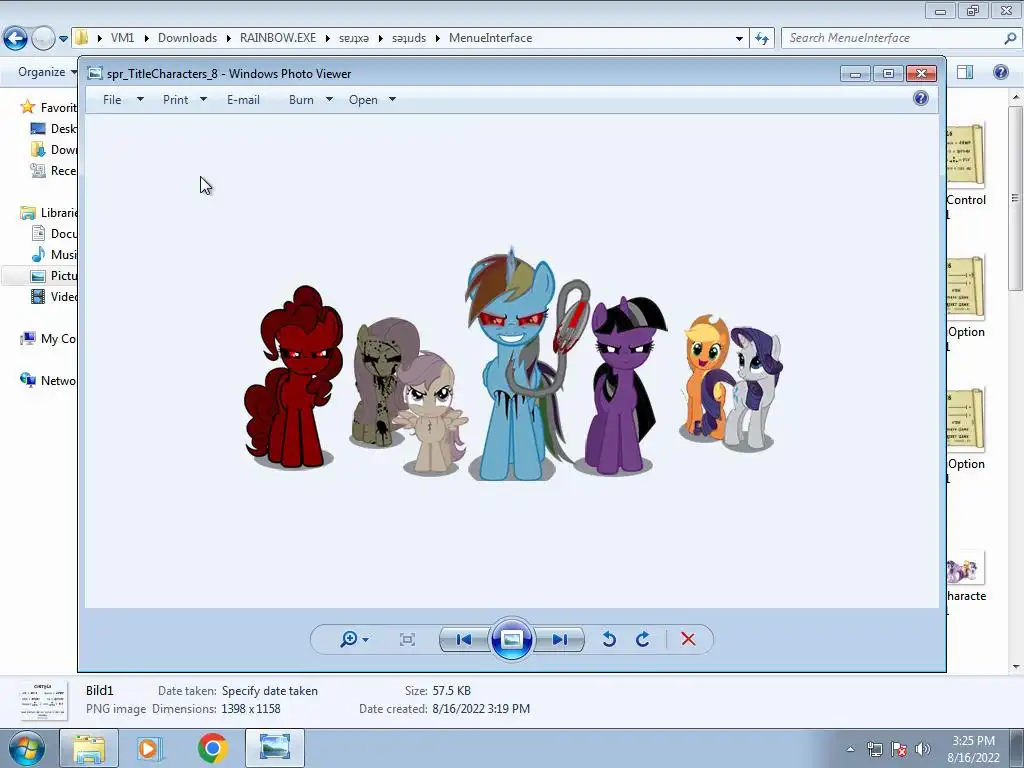Open the File menu
The width and height of the screenshot is (1024, 768).
click(x=112, y=100)
